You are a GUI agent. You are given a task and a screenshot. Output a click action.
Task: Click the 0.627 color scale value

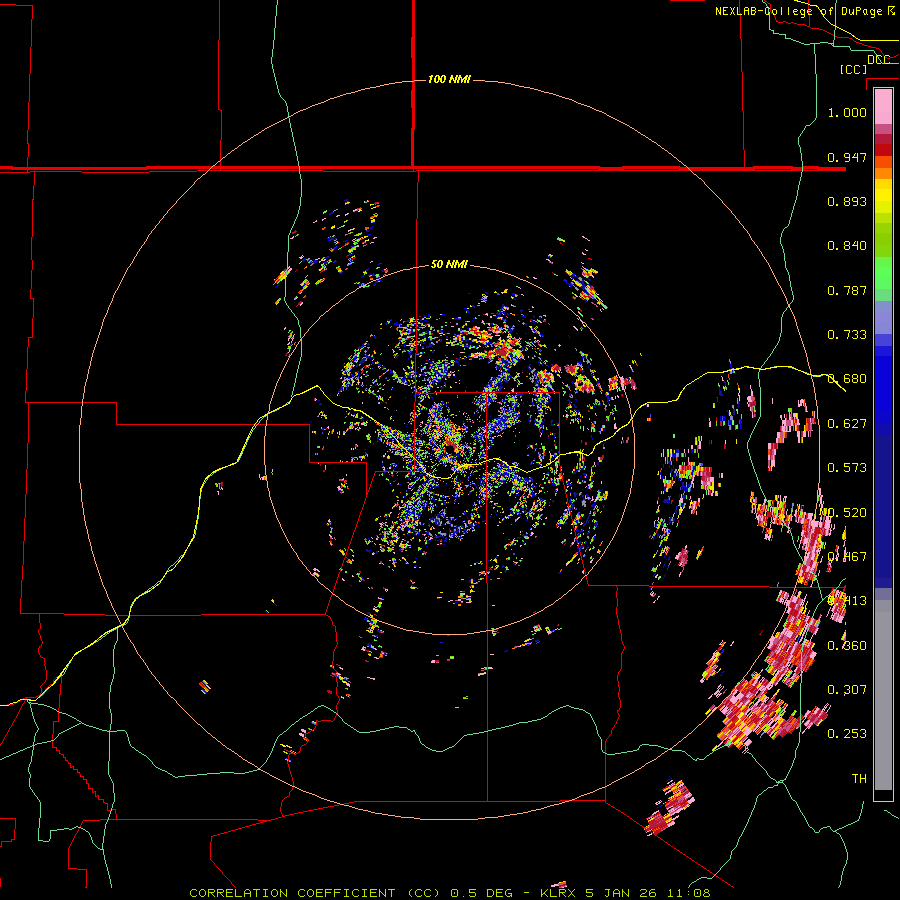point(847,424)
